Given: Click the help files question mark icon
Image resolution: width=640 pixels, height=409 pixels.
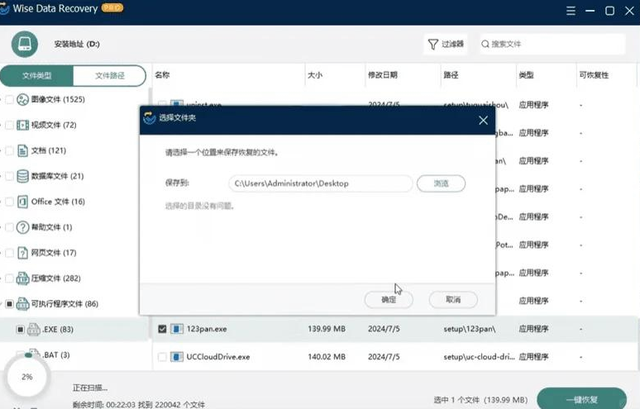Looking at the screenshot, I should (x=22, y=227).
